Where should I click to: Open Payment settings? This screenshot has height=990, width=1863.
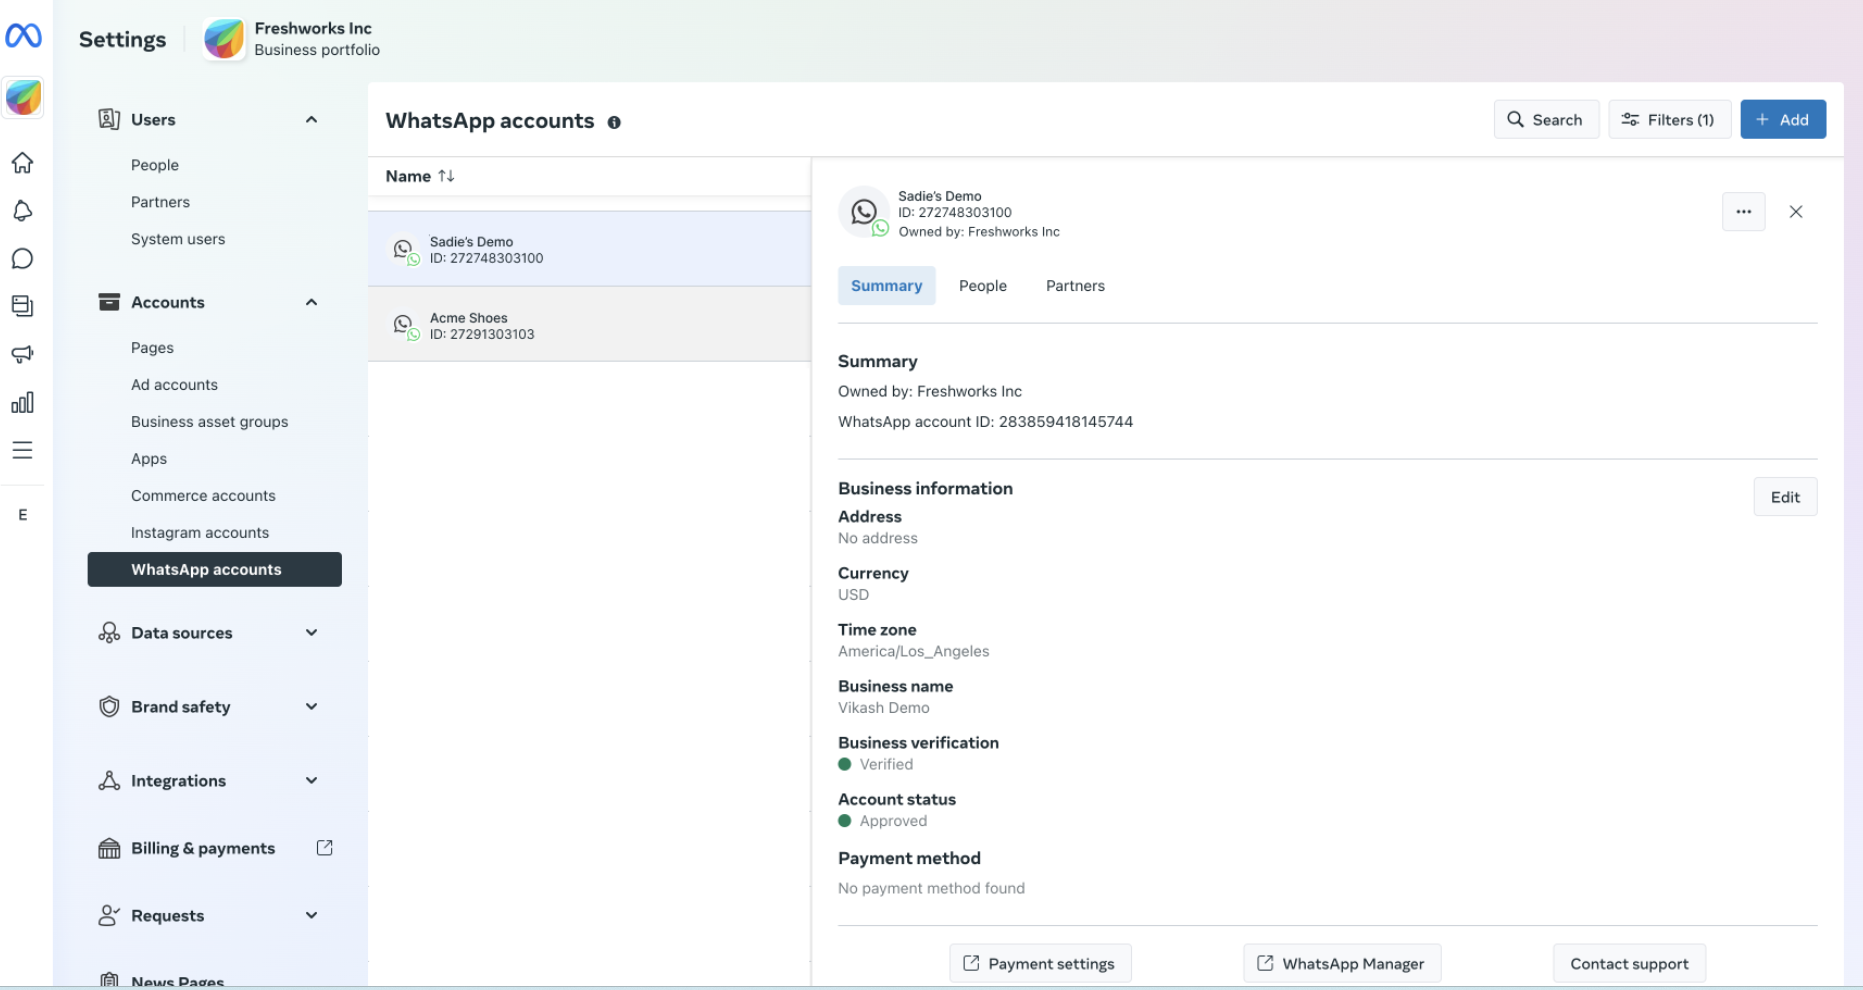[1040, 964]
